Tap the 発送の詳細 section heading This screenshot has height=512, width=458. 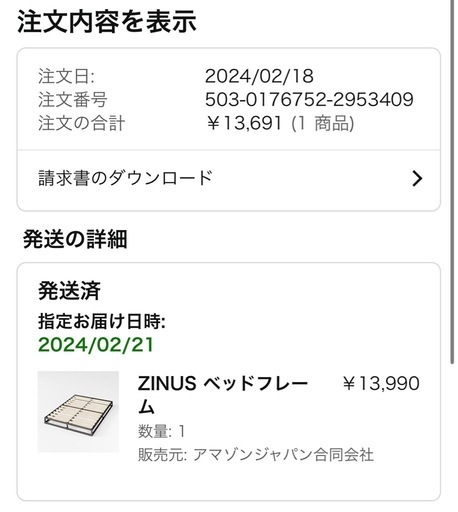pyautogui.click(x=75, y=239)
